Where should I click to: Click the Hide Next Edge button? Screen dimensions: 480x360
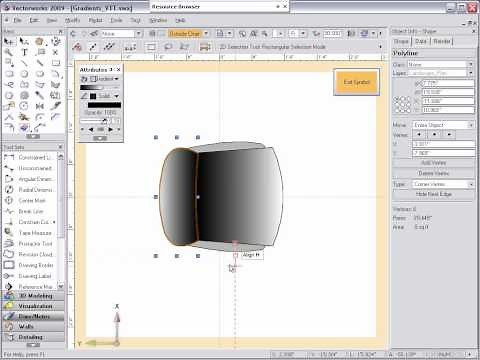(433, 194)
